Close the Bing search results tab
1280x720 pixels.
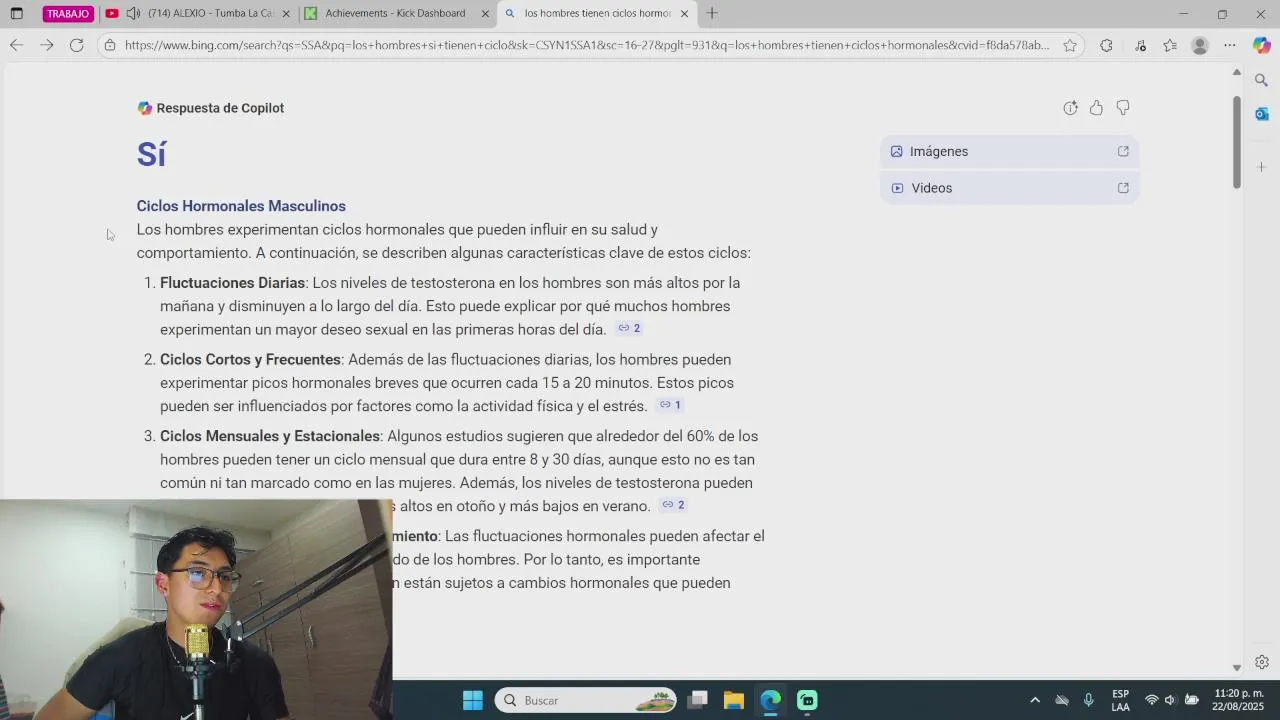point(684,14)
